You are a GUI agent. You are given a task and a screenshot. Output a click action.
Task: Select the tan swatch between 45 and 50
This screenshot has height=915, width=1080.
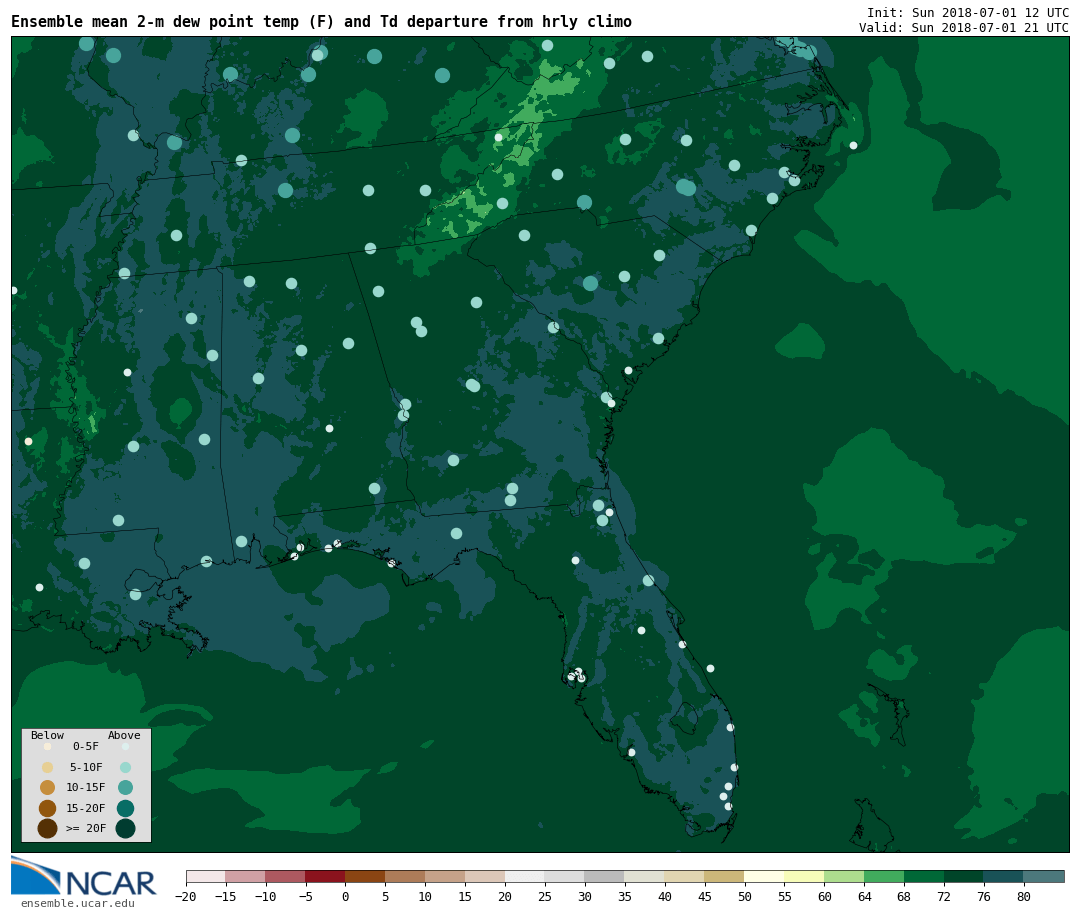725,876
